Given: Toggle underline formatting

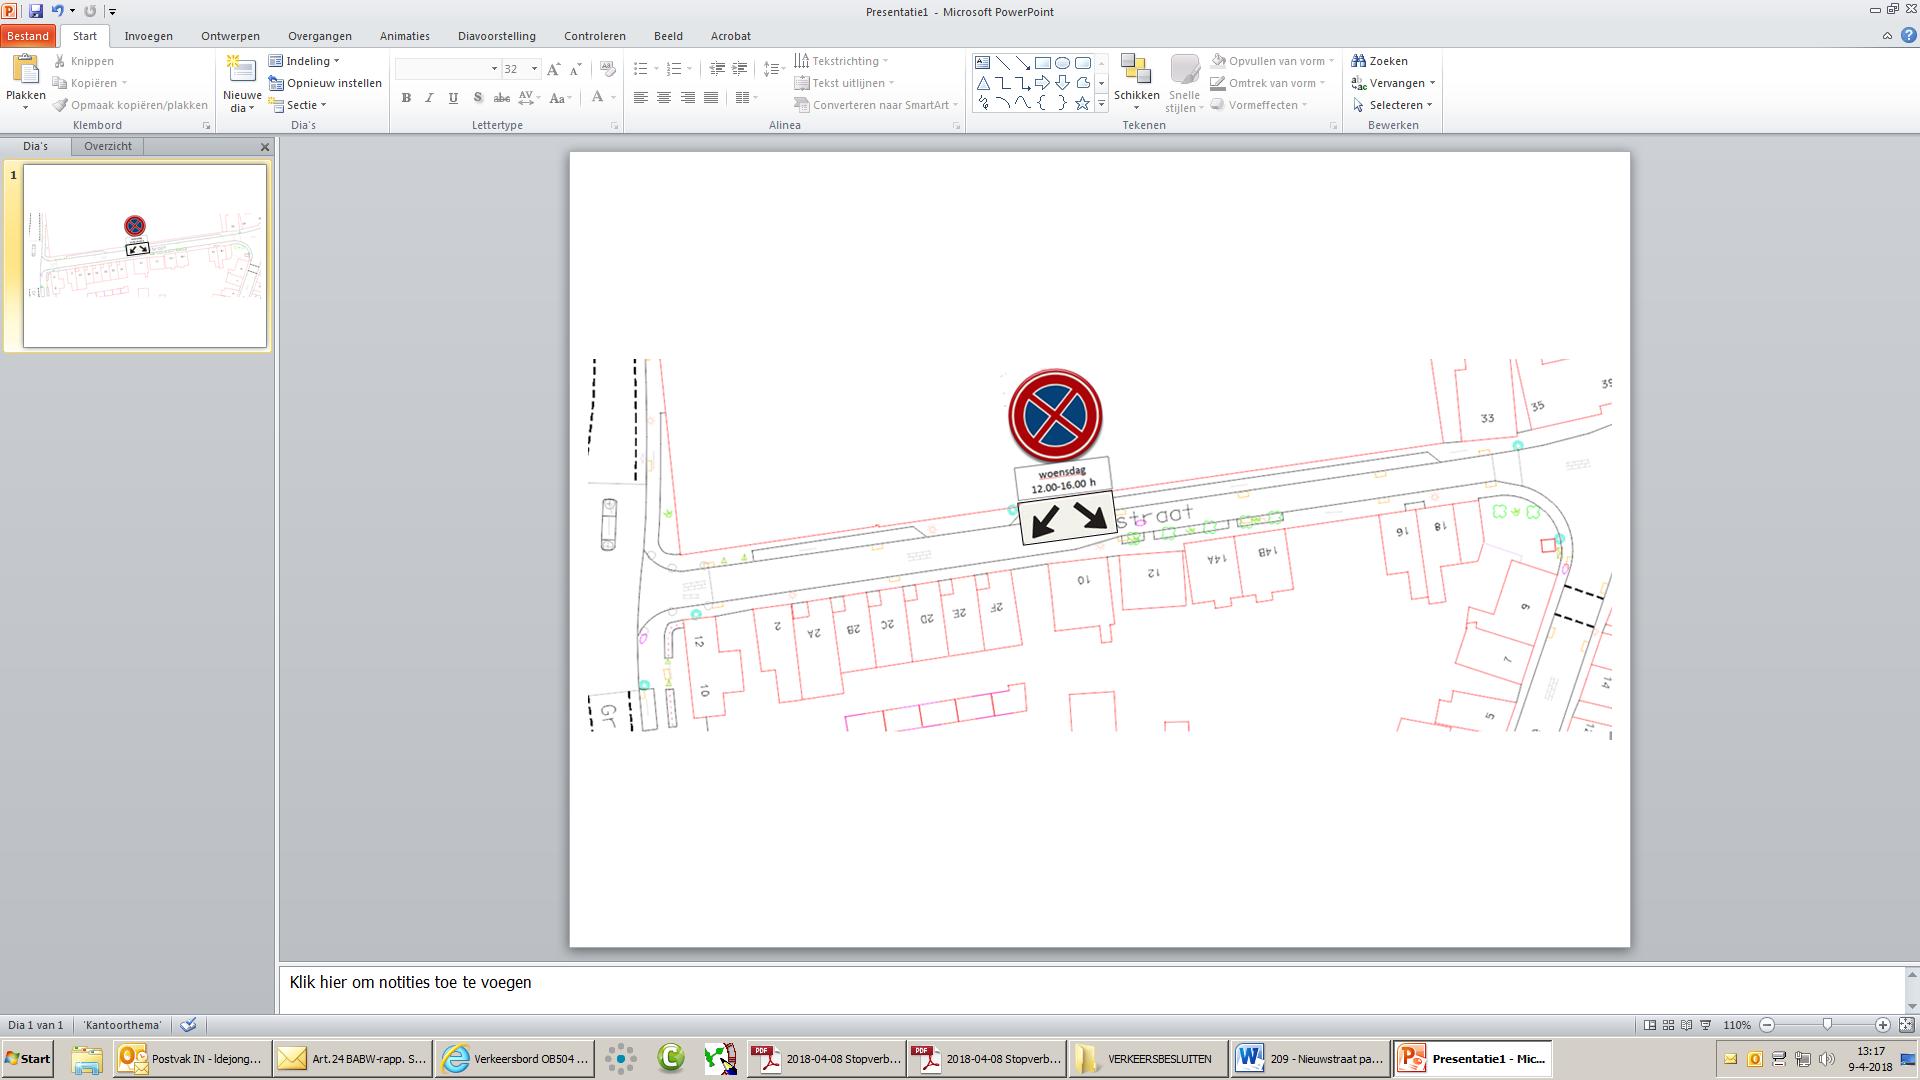Looking at the screenshot, I should (453, 98).
